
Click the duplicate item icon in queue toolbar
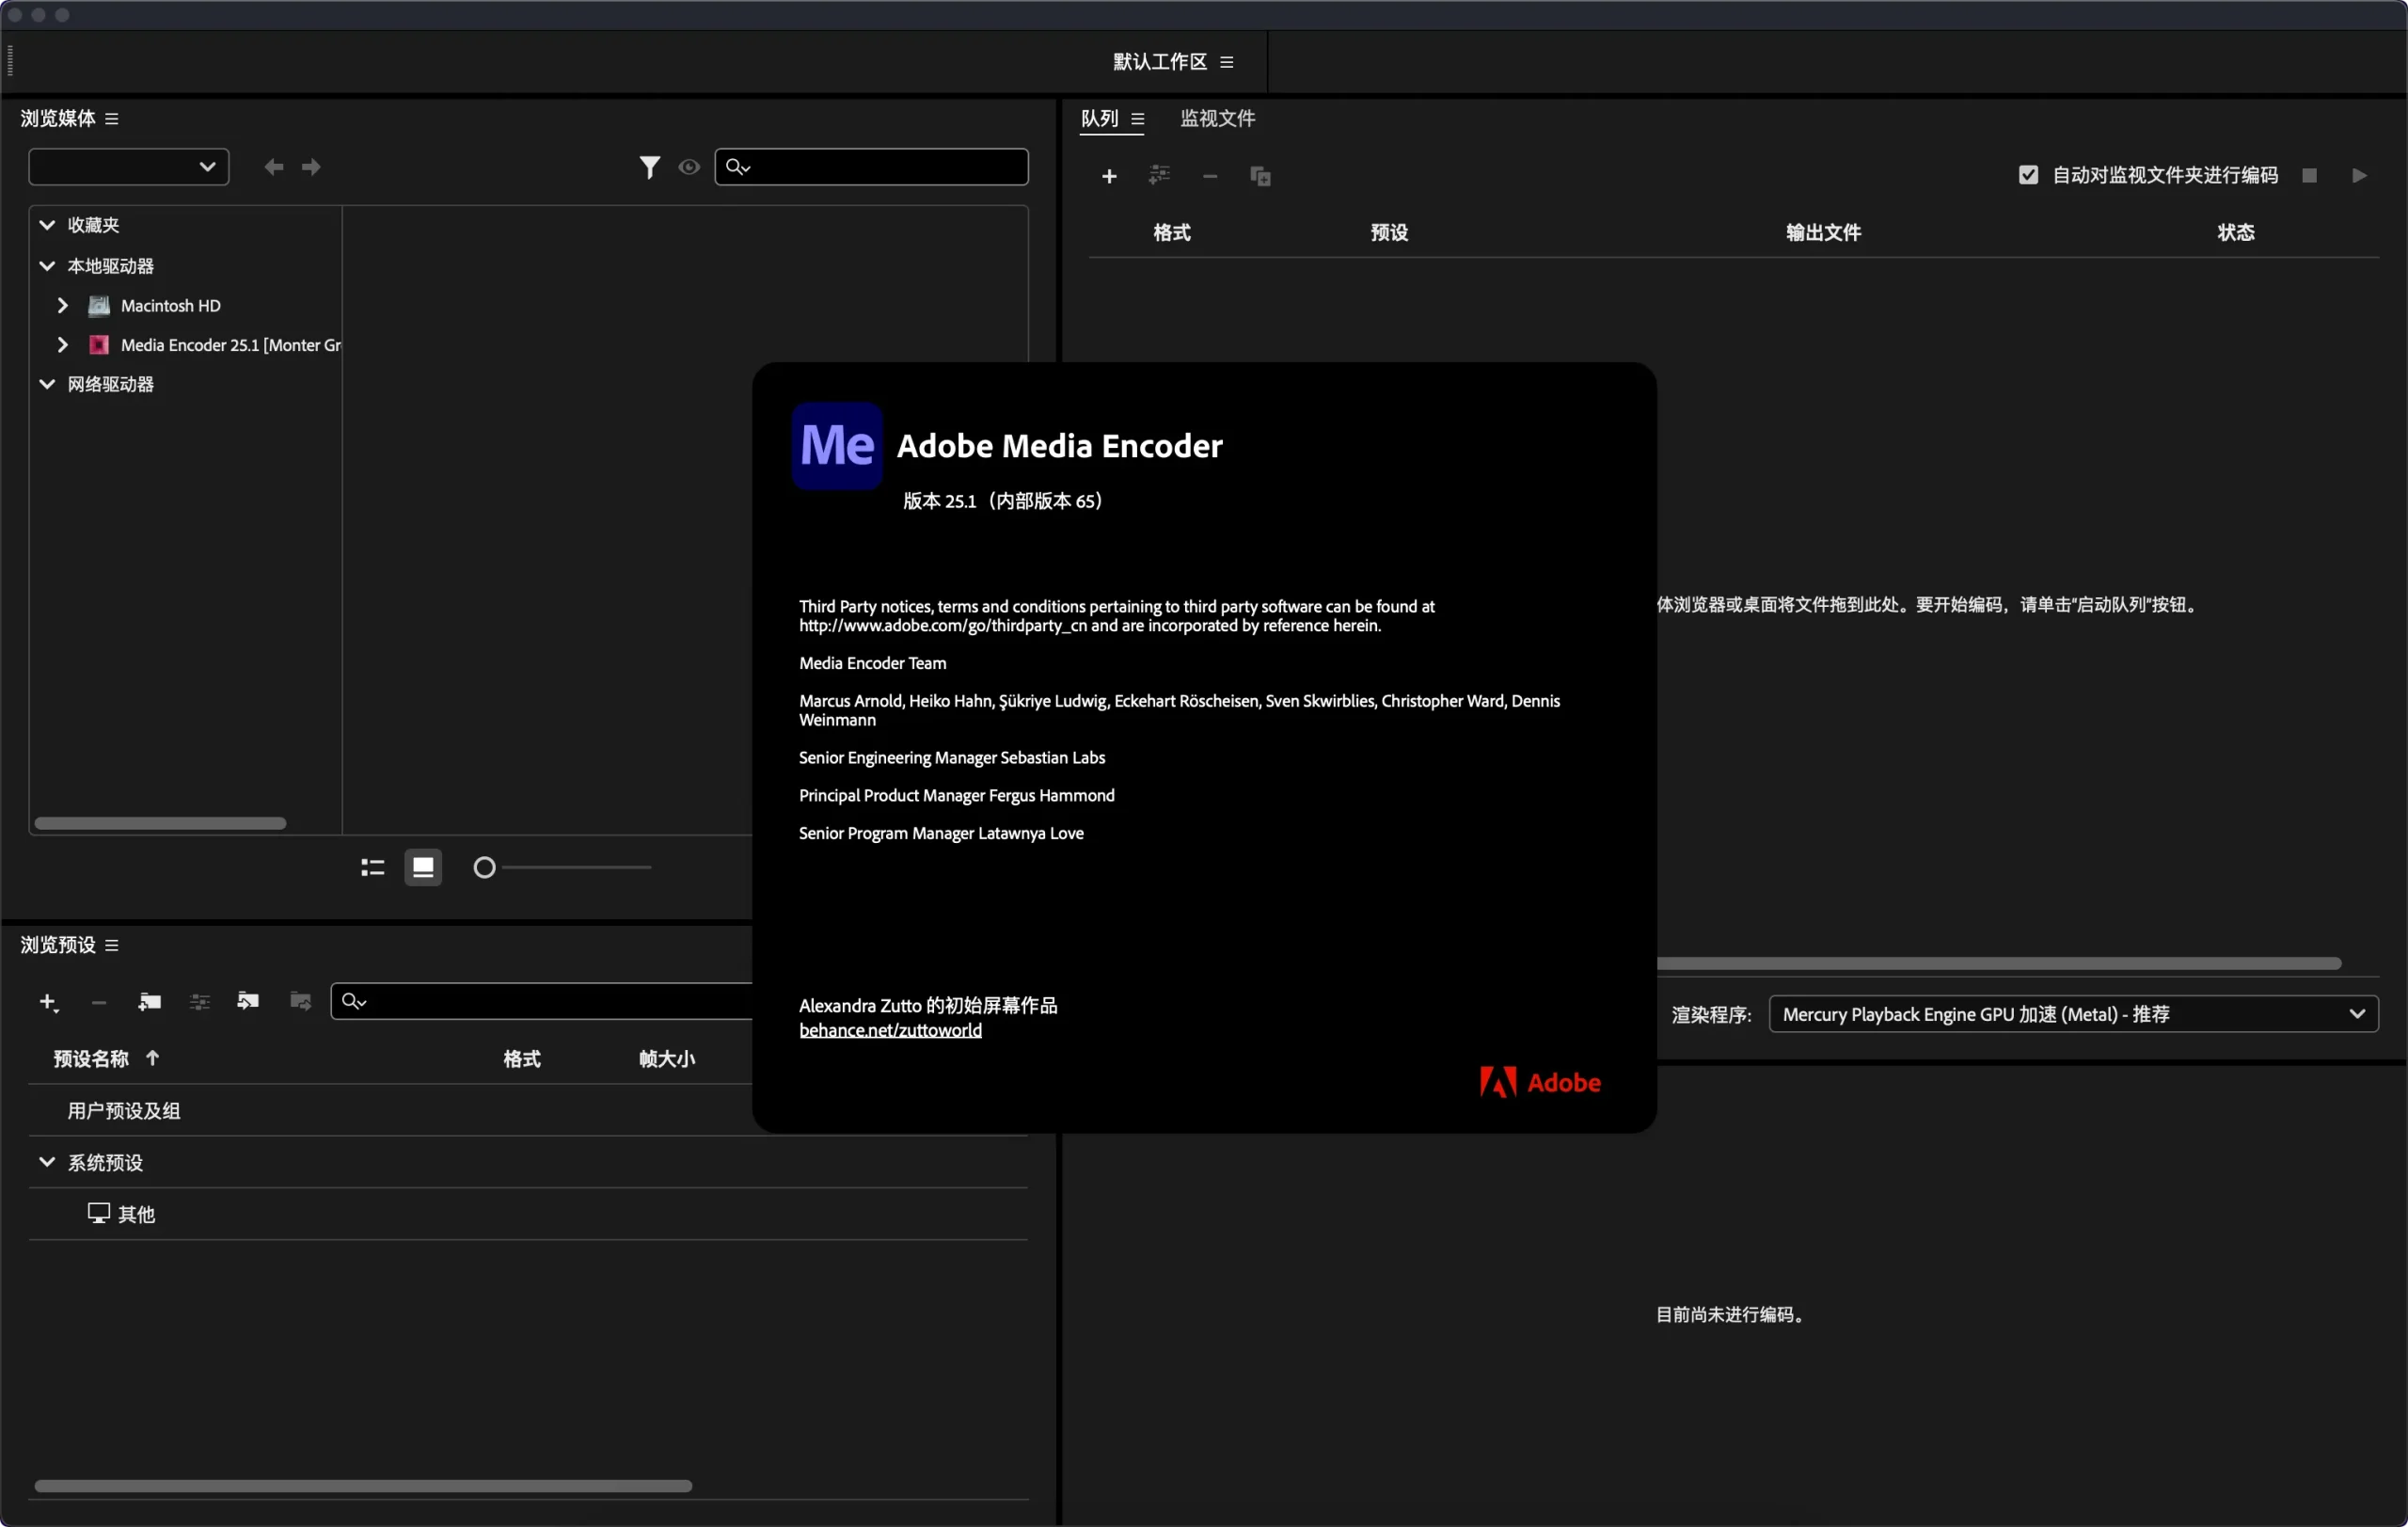[1260, 176]
